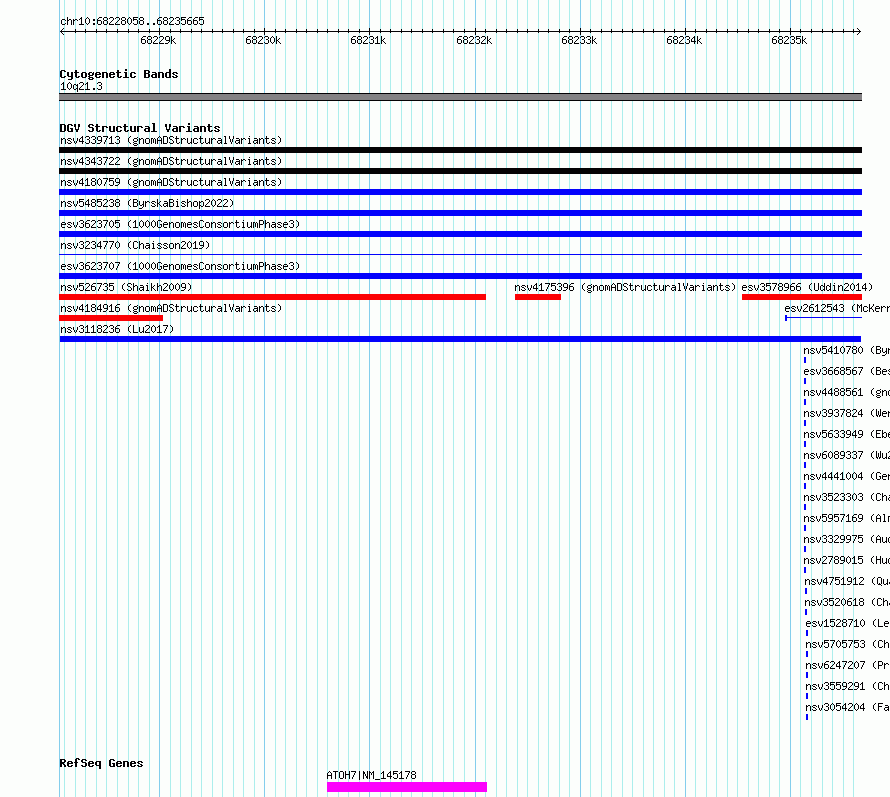Click the thin blue line under nsv3234770
Viewport: 890px width, 797px height.
pos(460,254)
